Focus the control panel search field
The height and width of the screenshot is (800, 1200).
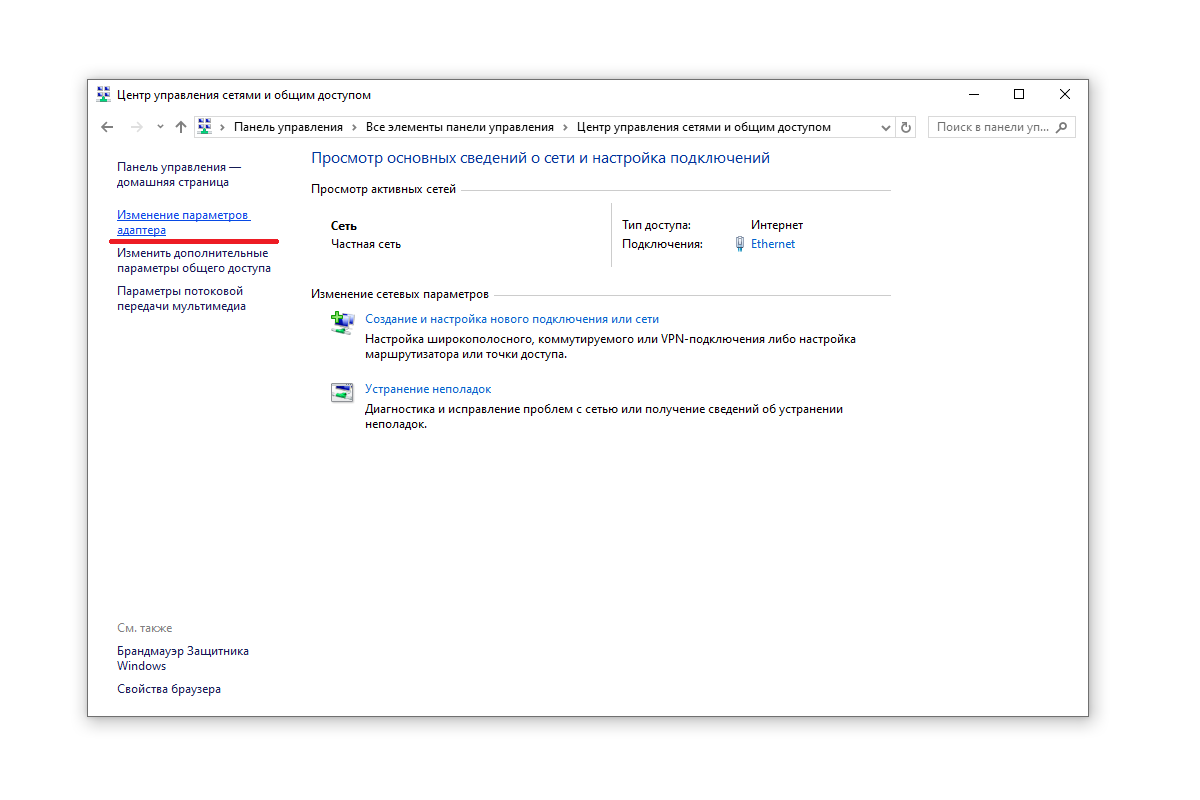pyautogui.click(x=1002, y=127)
